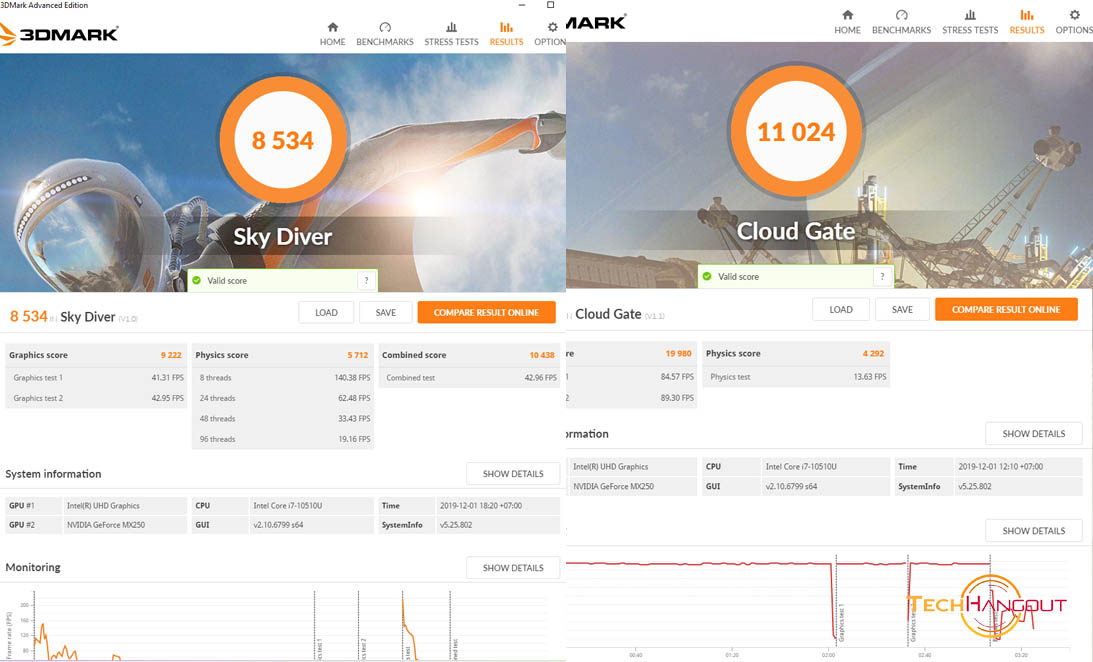Maximize the 3DMark Advanced Edition window
The image size is (1093, 662).
550,5
